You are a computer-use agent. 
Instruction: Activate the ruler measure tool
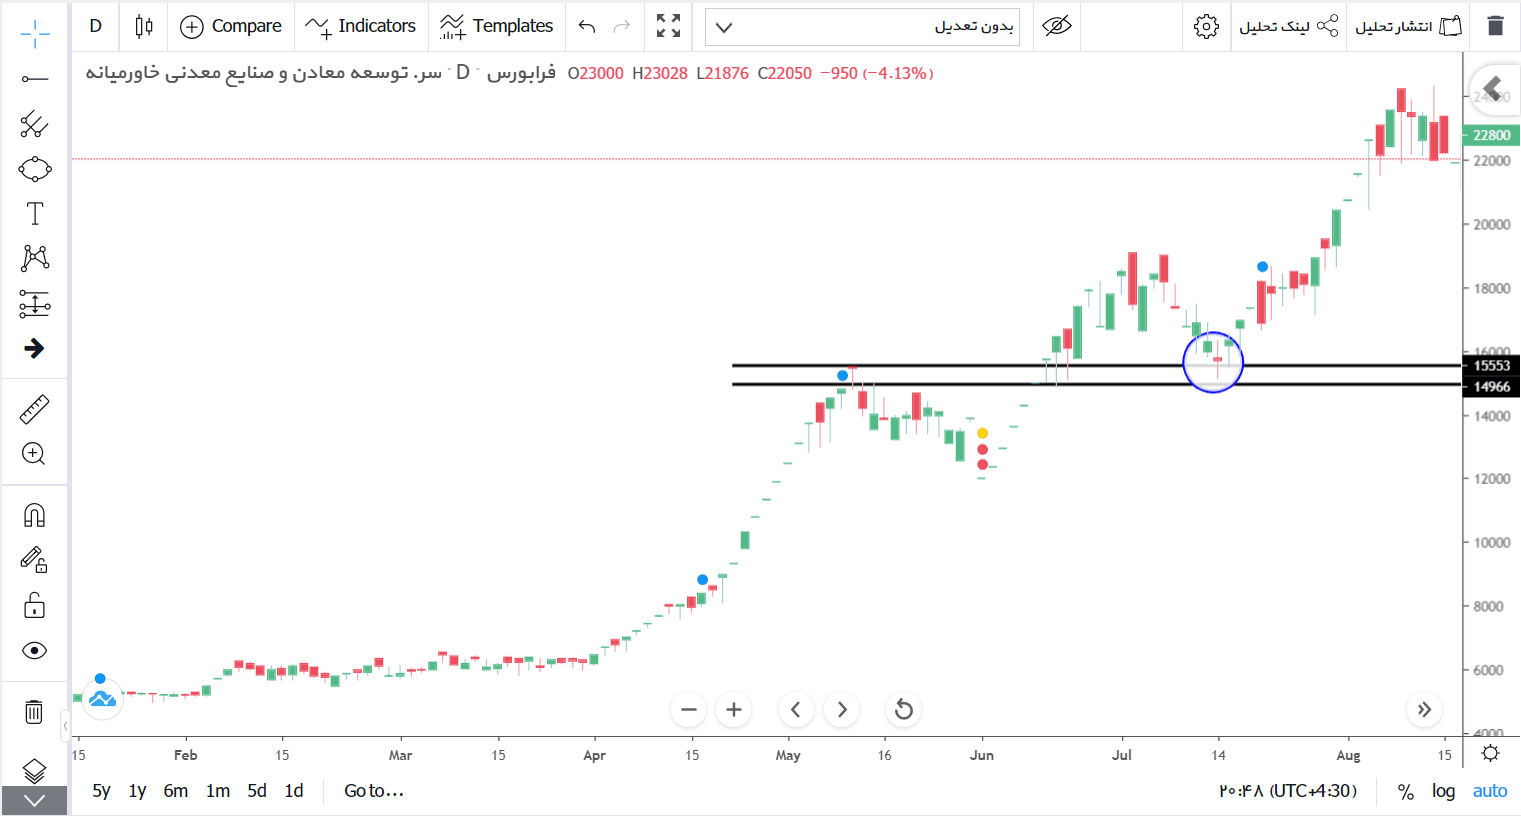point(34,409)
